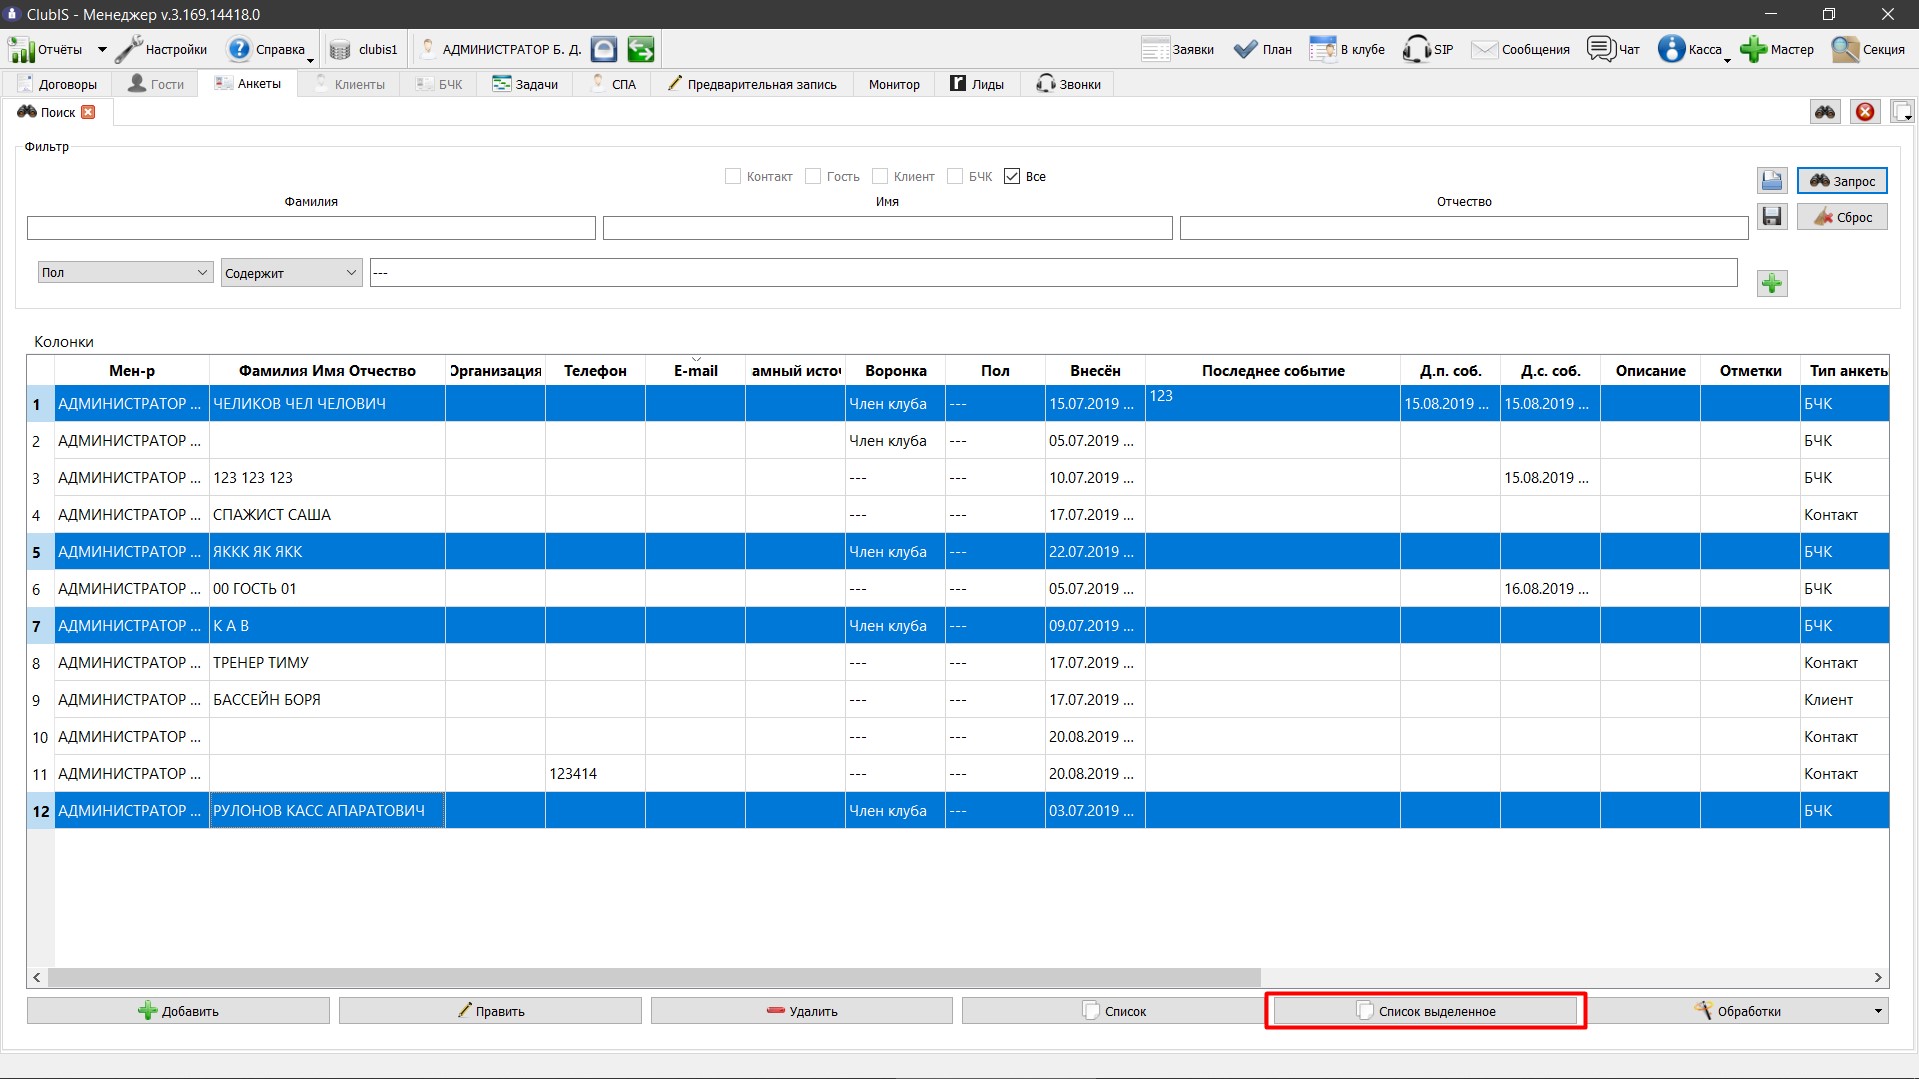Click the red cancel search icon

point(1865,112)
